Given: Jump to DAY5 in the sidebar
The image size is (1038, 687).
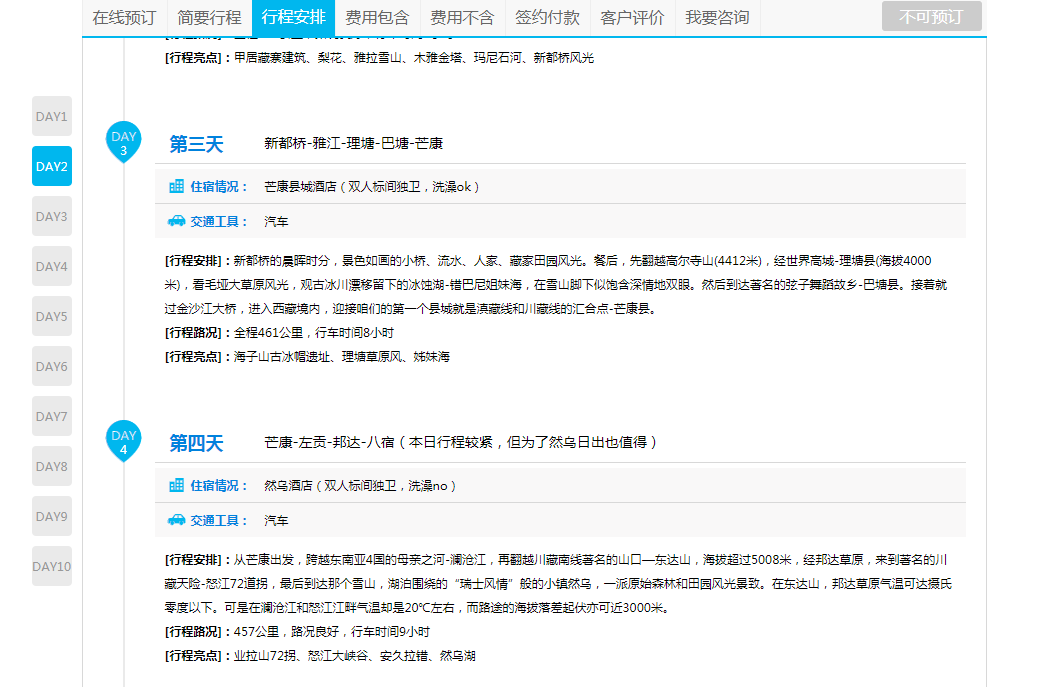Looking at the screenshot, I should tap(52, 316).
